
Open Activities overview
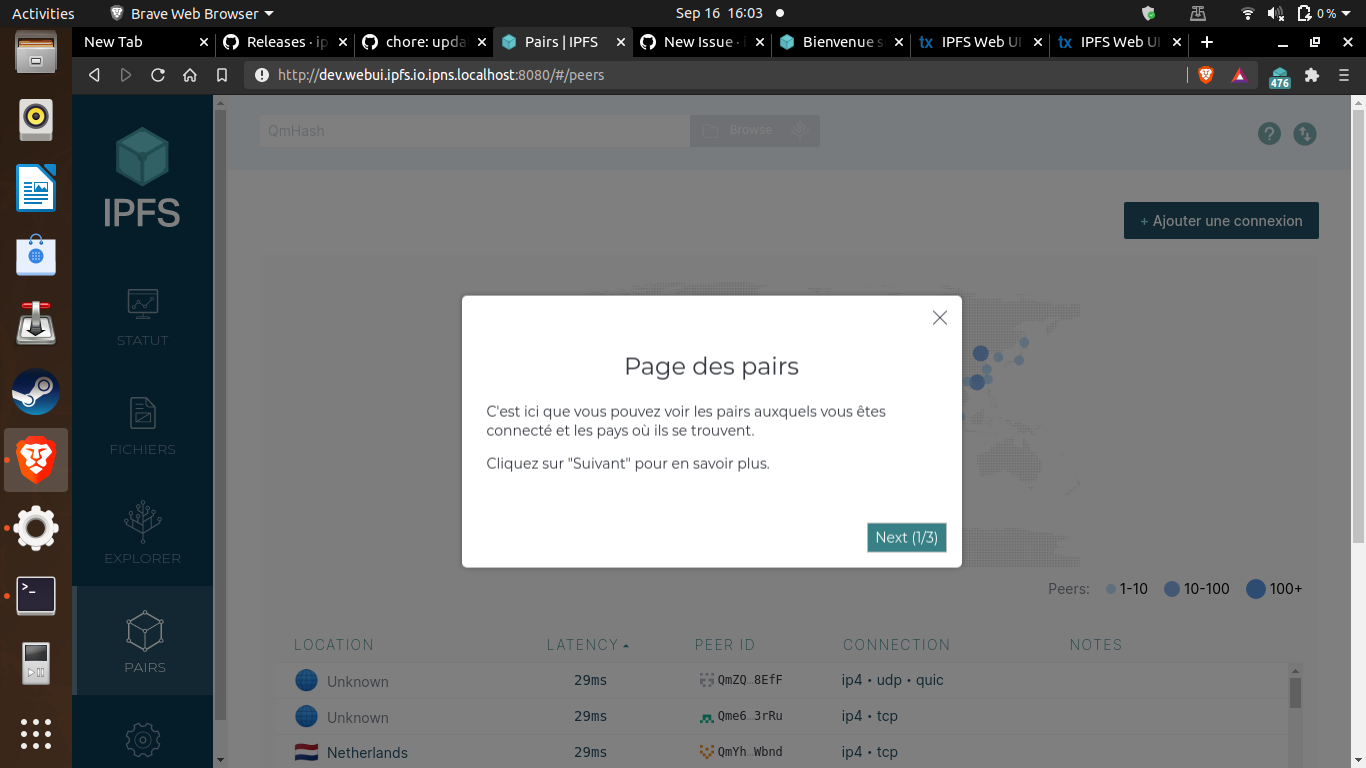[43, 13]
